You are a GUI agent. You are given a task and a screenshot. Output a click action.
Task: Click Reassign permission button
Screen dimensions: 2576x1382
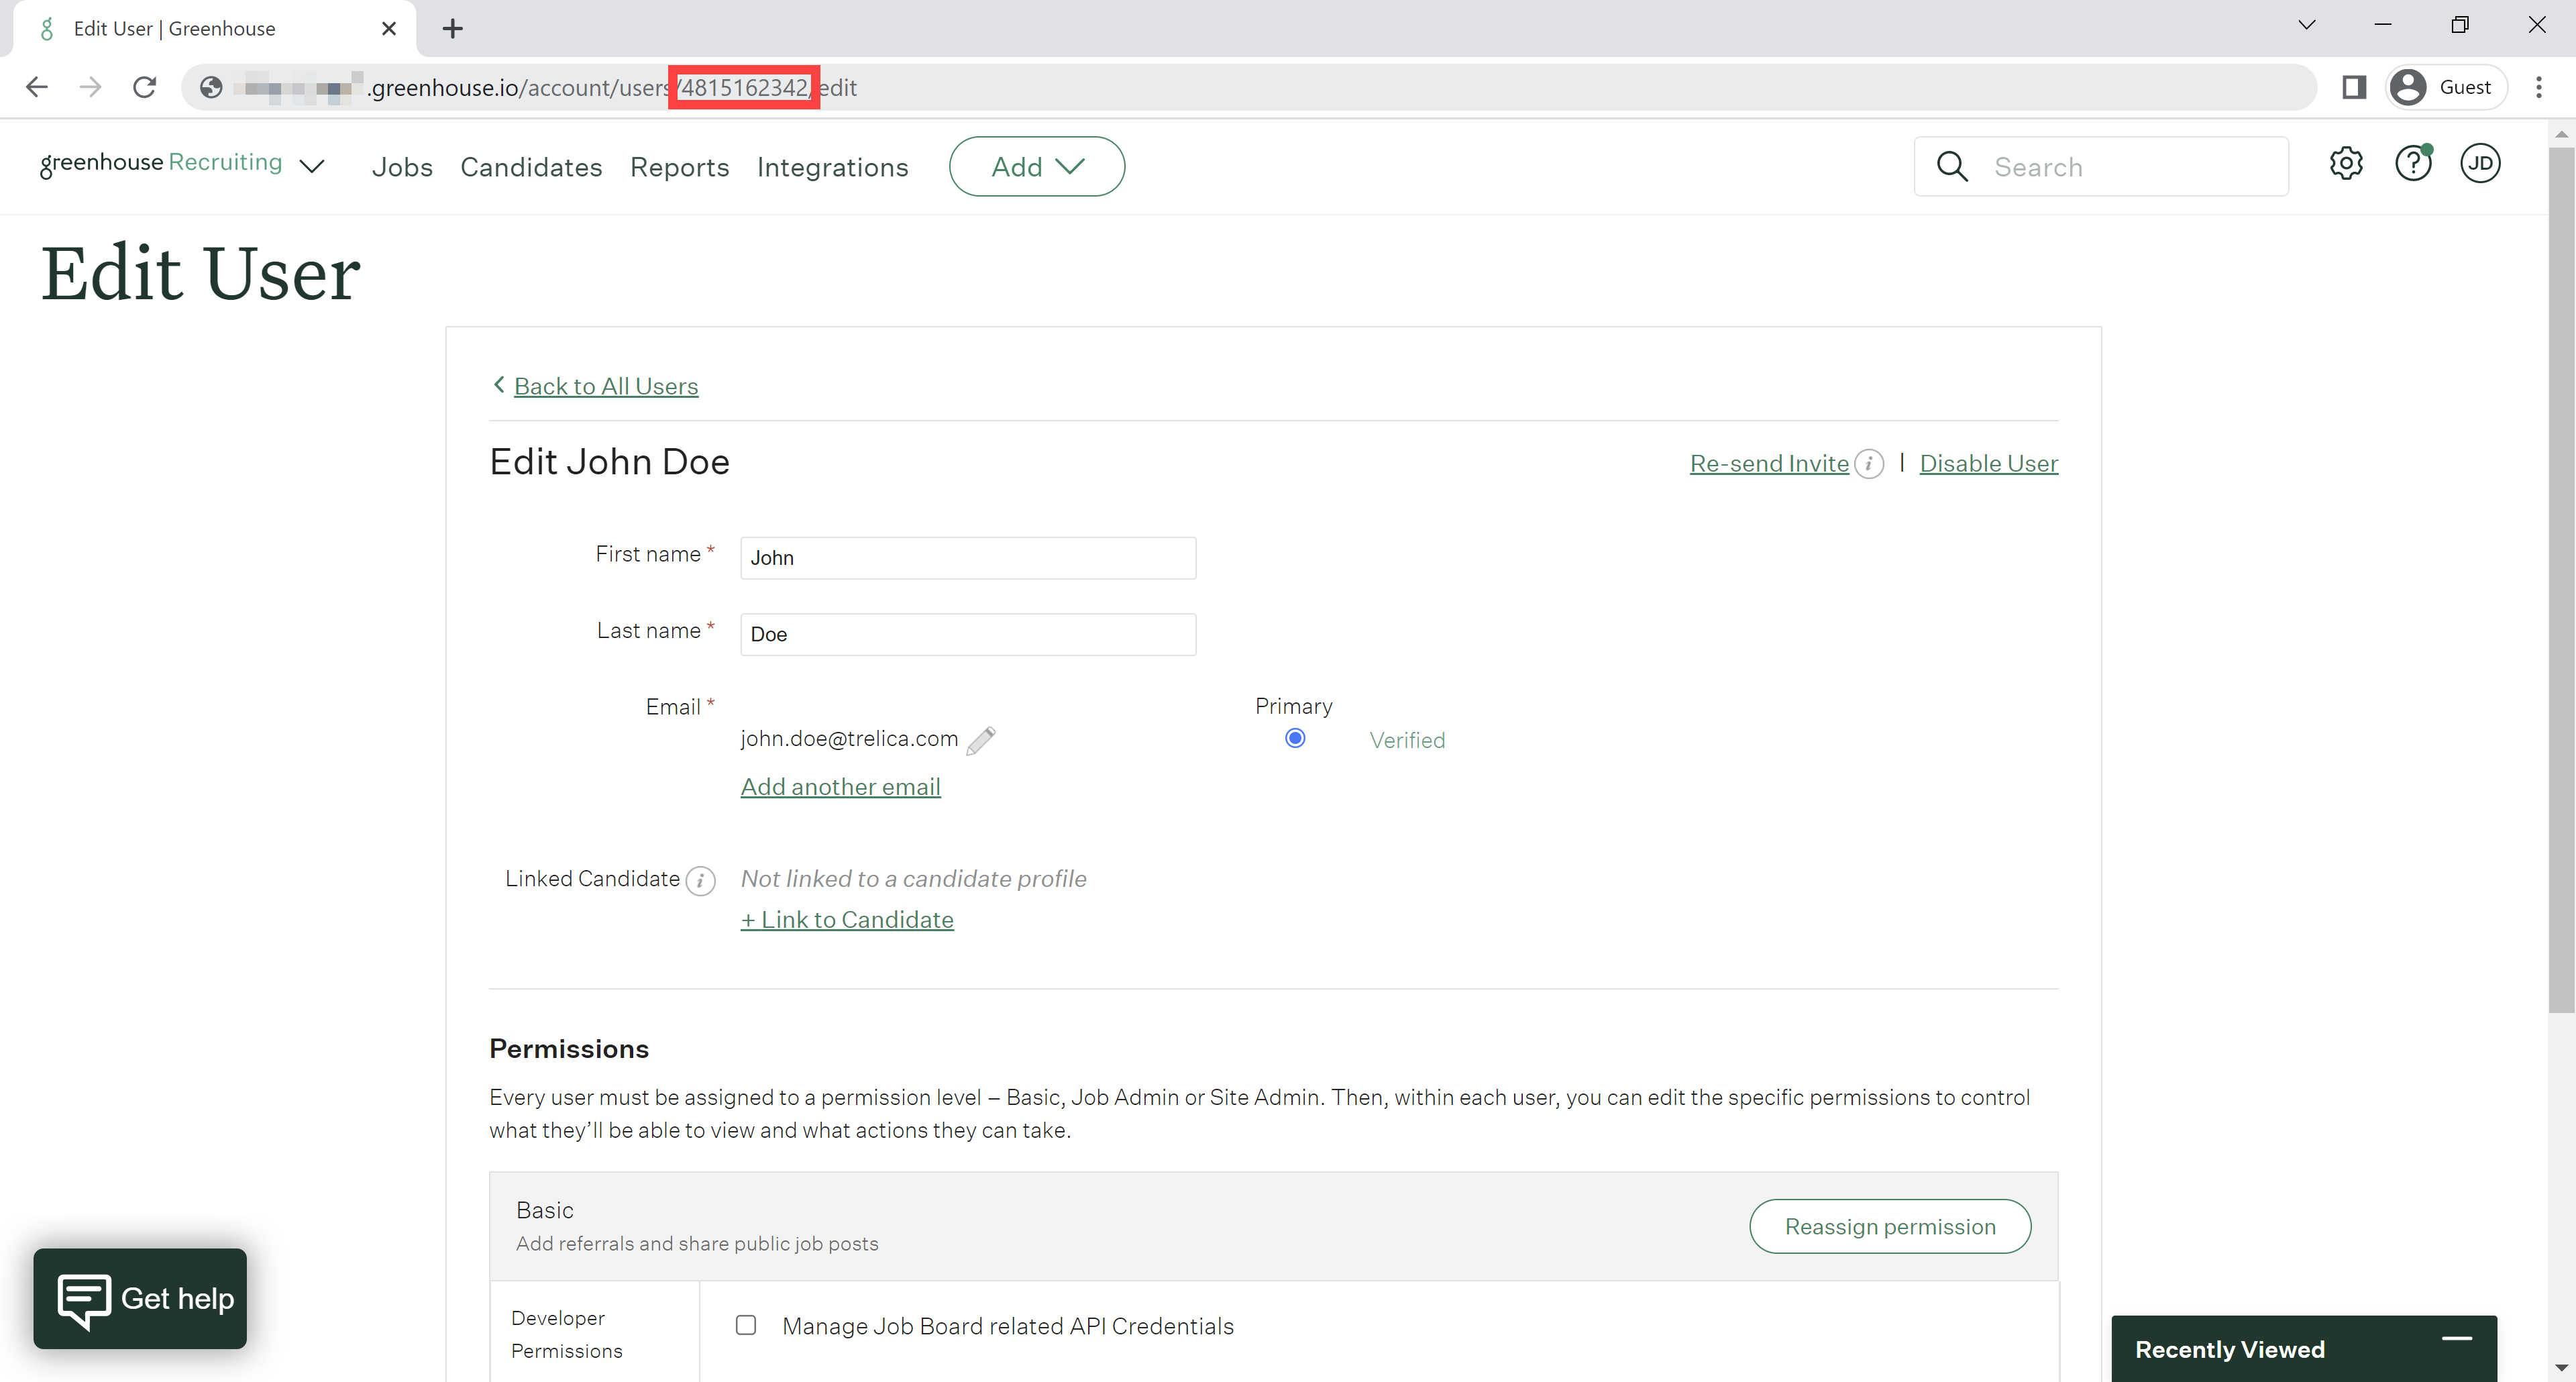pyautogui.click(x=1890, y=1226)
